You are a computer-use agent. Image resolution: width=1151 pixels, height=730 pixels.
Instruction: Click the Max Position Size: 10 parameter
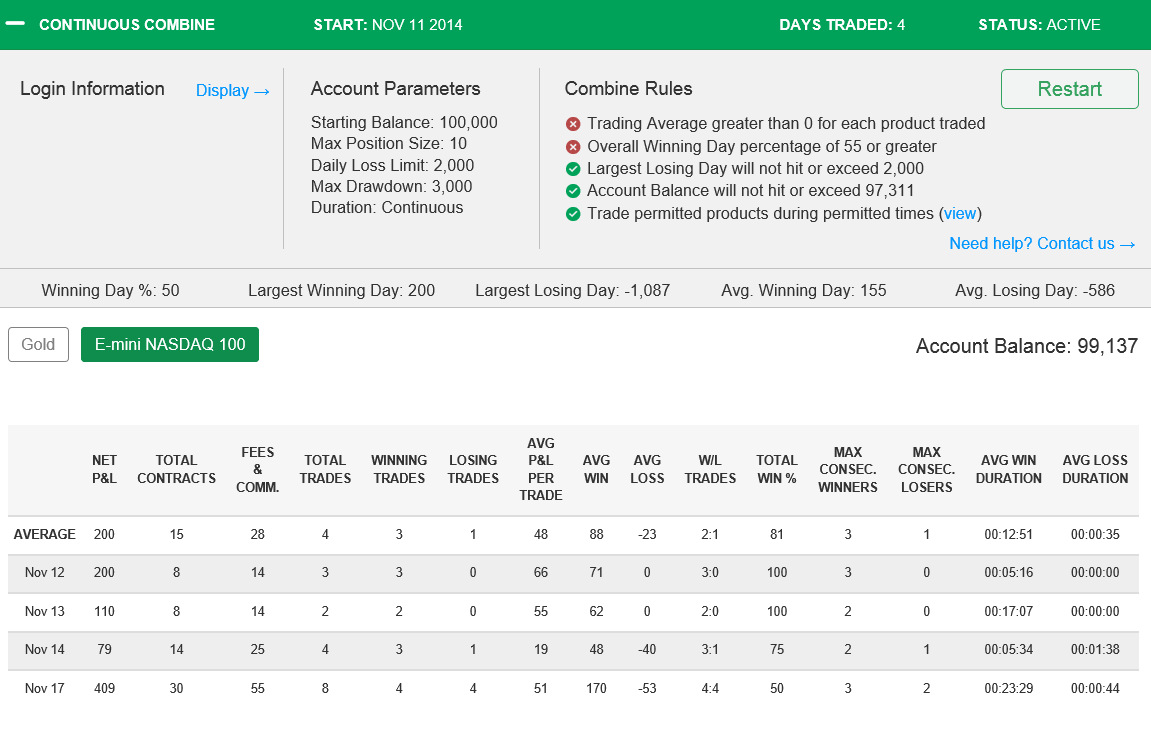[x=388, y=143]
